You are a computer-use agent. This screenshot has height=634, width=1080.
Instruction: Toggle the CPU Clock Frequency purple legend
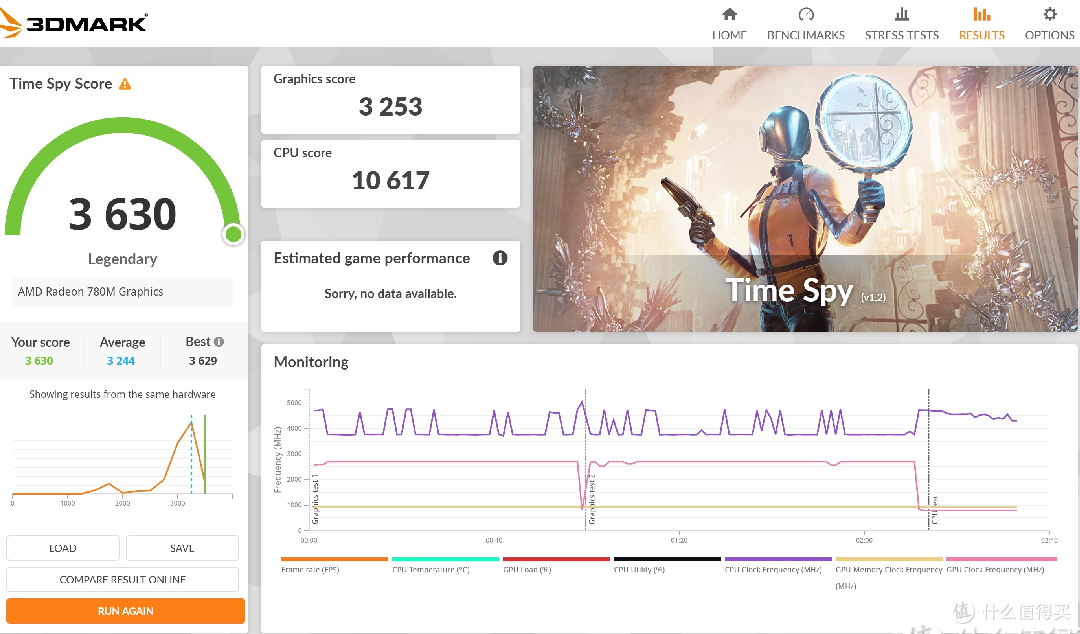pyautogui.click(x=778, y=559)
